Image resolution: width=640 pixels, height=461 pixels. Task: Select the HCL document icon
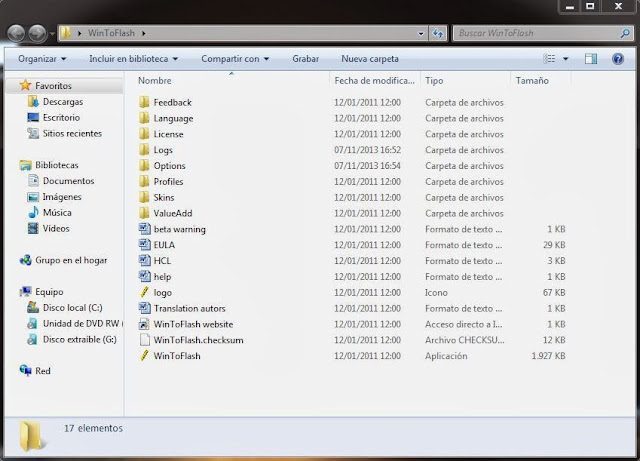coord(144,261)
